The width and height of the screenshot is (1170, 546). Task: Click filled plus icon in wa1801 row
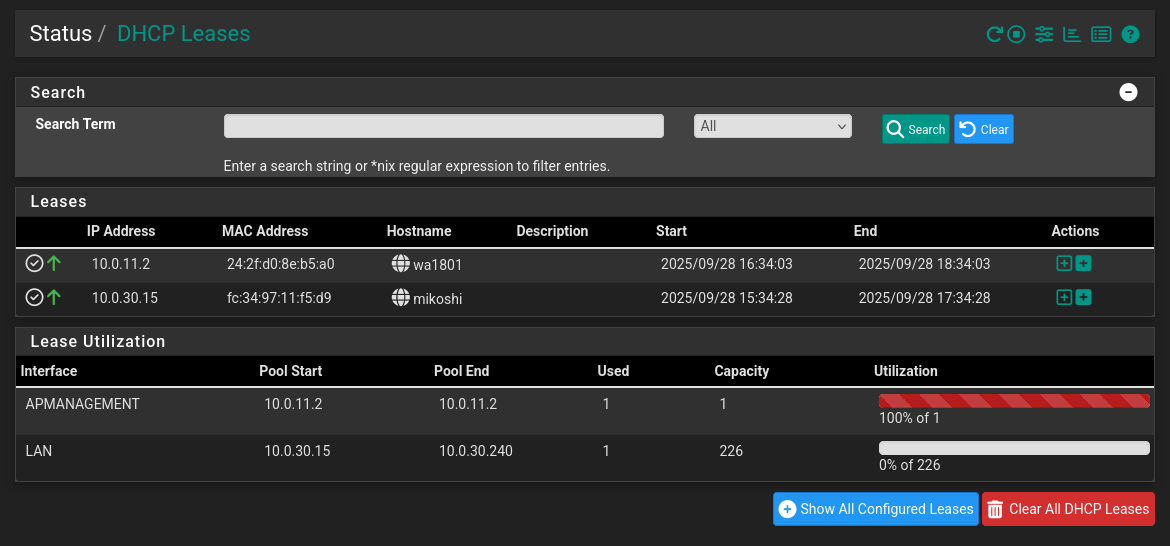click(x=1084, y=264)
